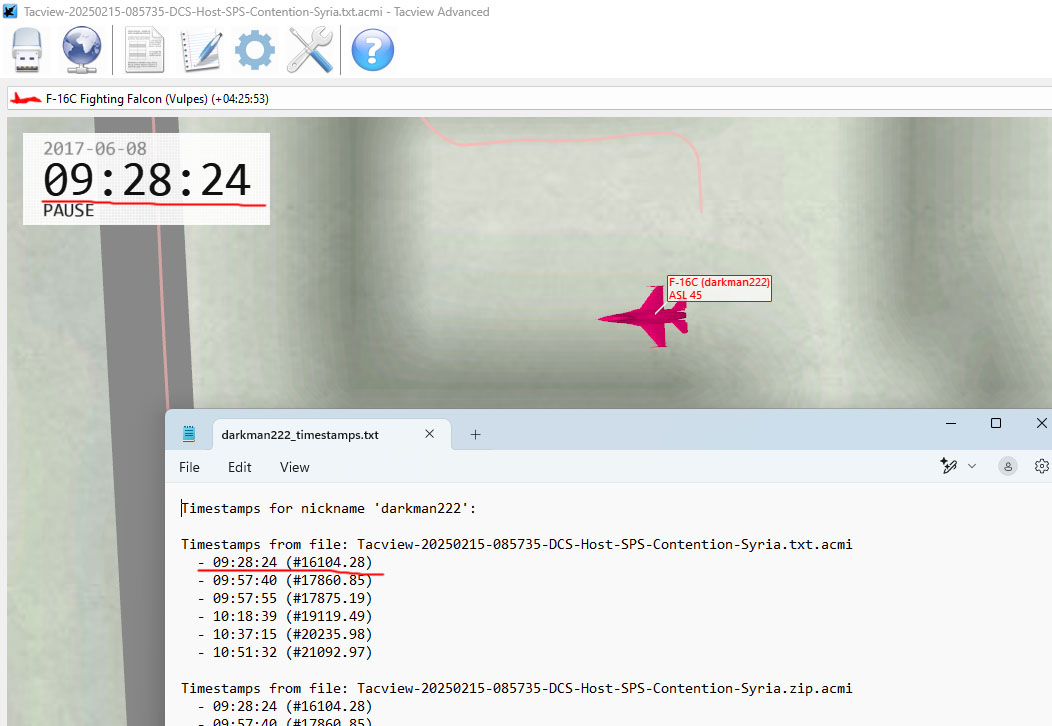Image resolution: width=1052 pixels, height=726 pixels.
Task: Open the blue gear options icon
Action: (255, 50)
